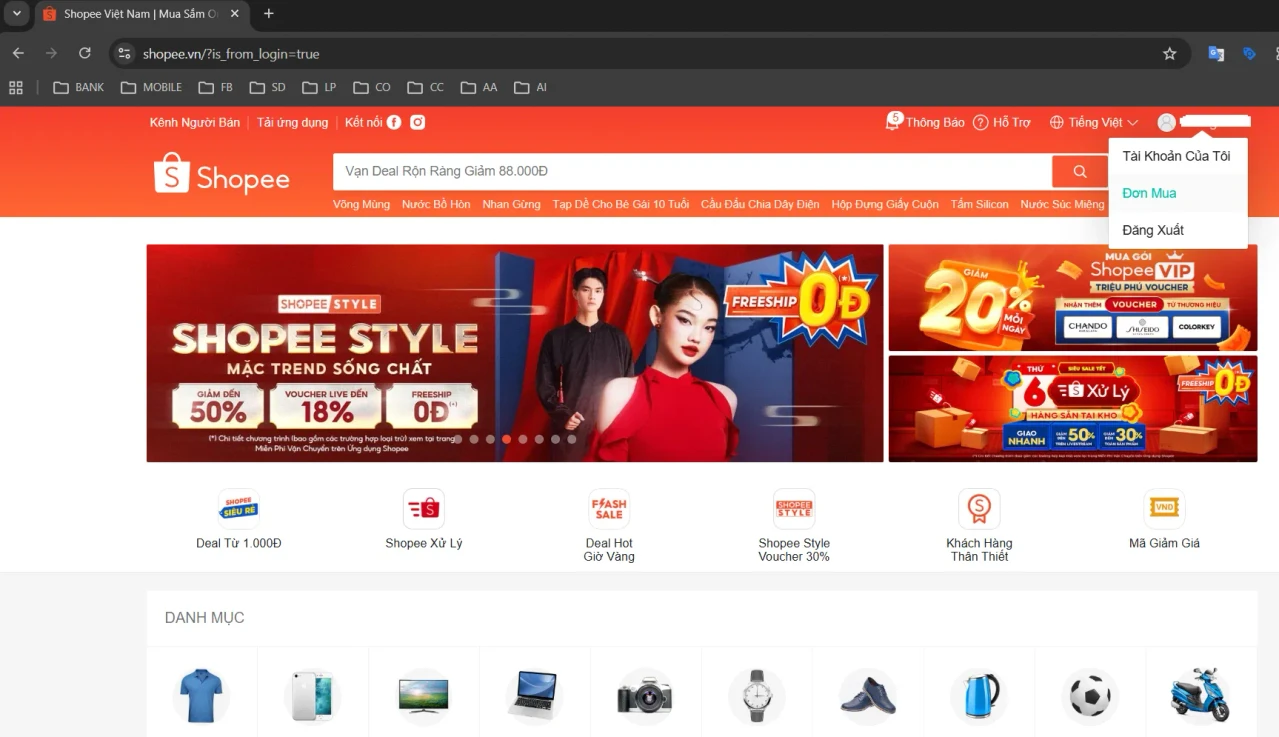Viewport: 1279px width, 737px height.
Task: Open Khách Hàng Thân Thiết icon
Action: (979, 509)
